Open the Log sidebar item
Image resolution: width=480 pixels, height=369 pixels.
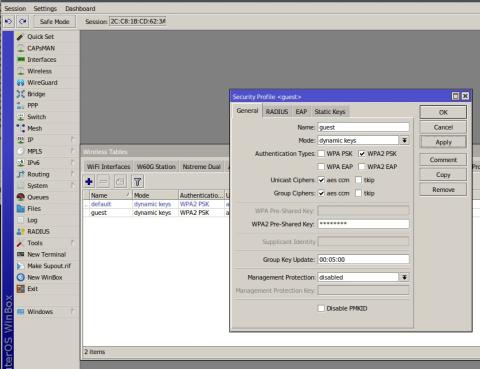pyautogui.click(x=32, y=220)
